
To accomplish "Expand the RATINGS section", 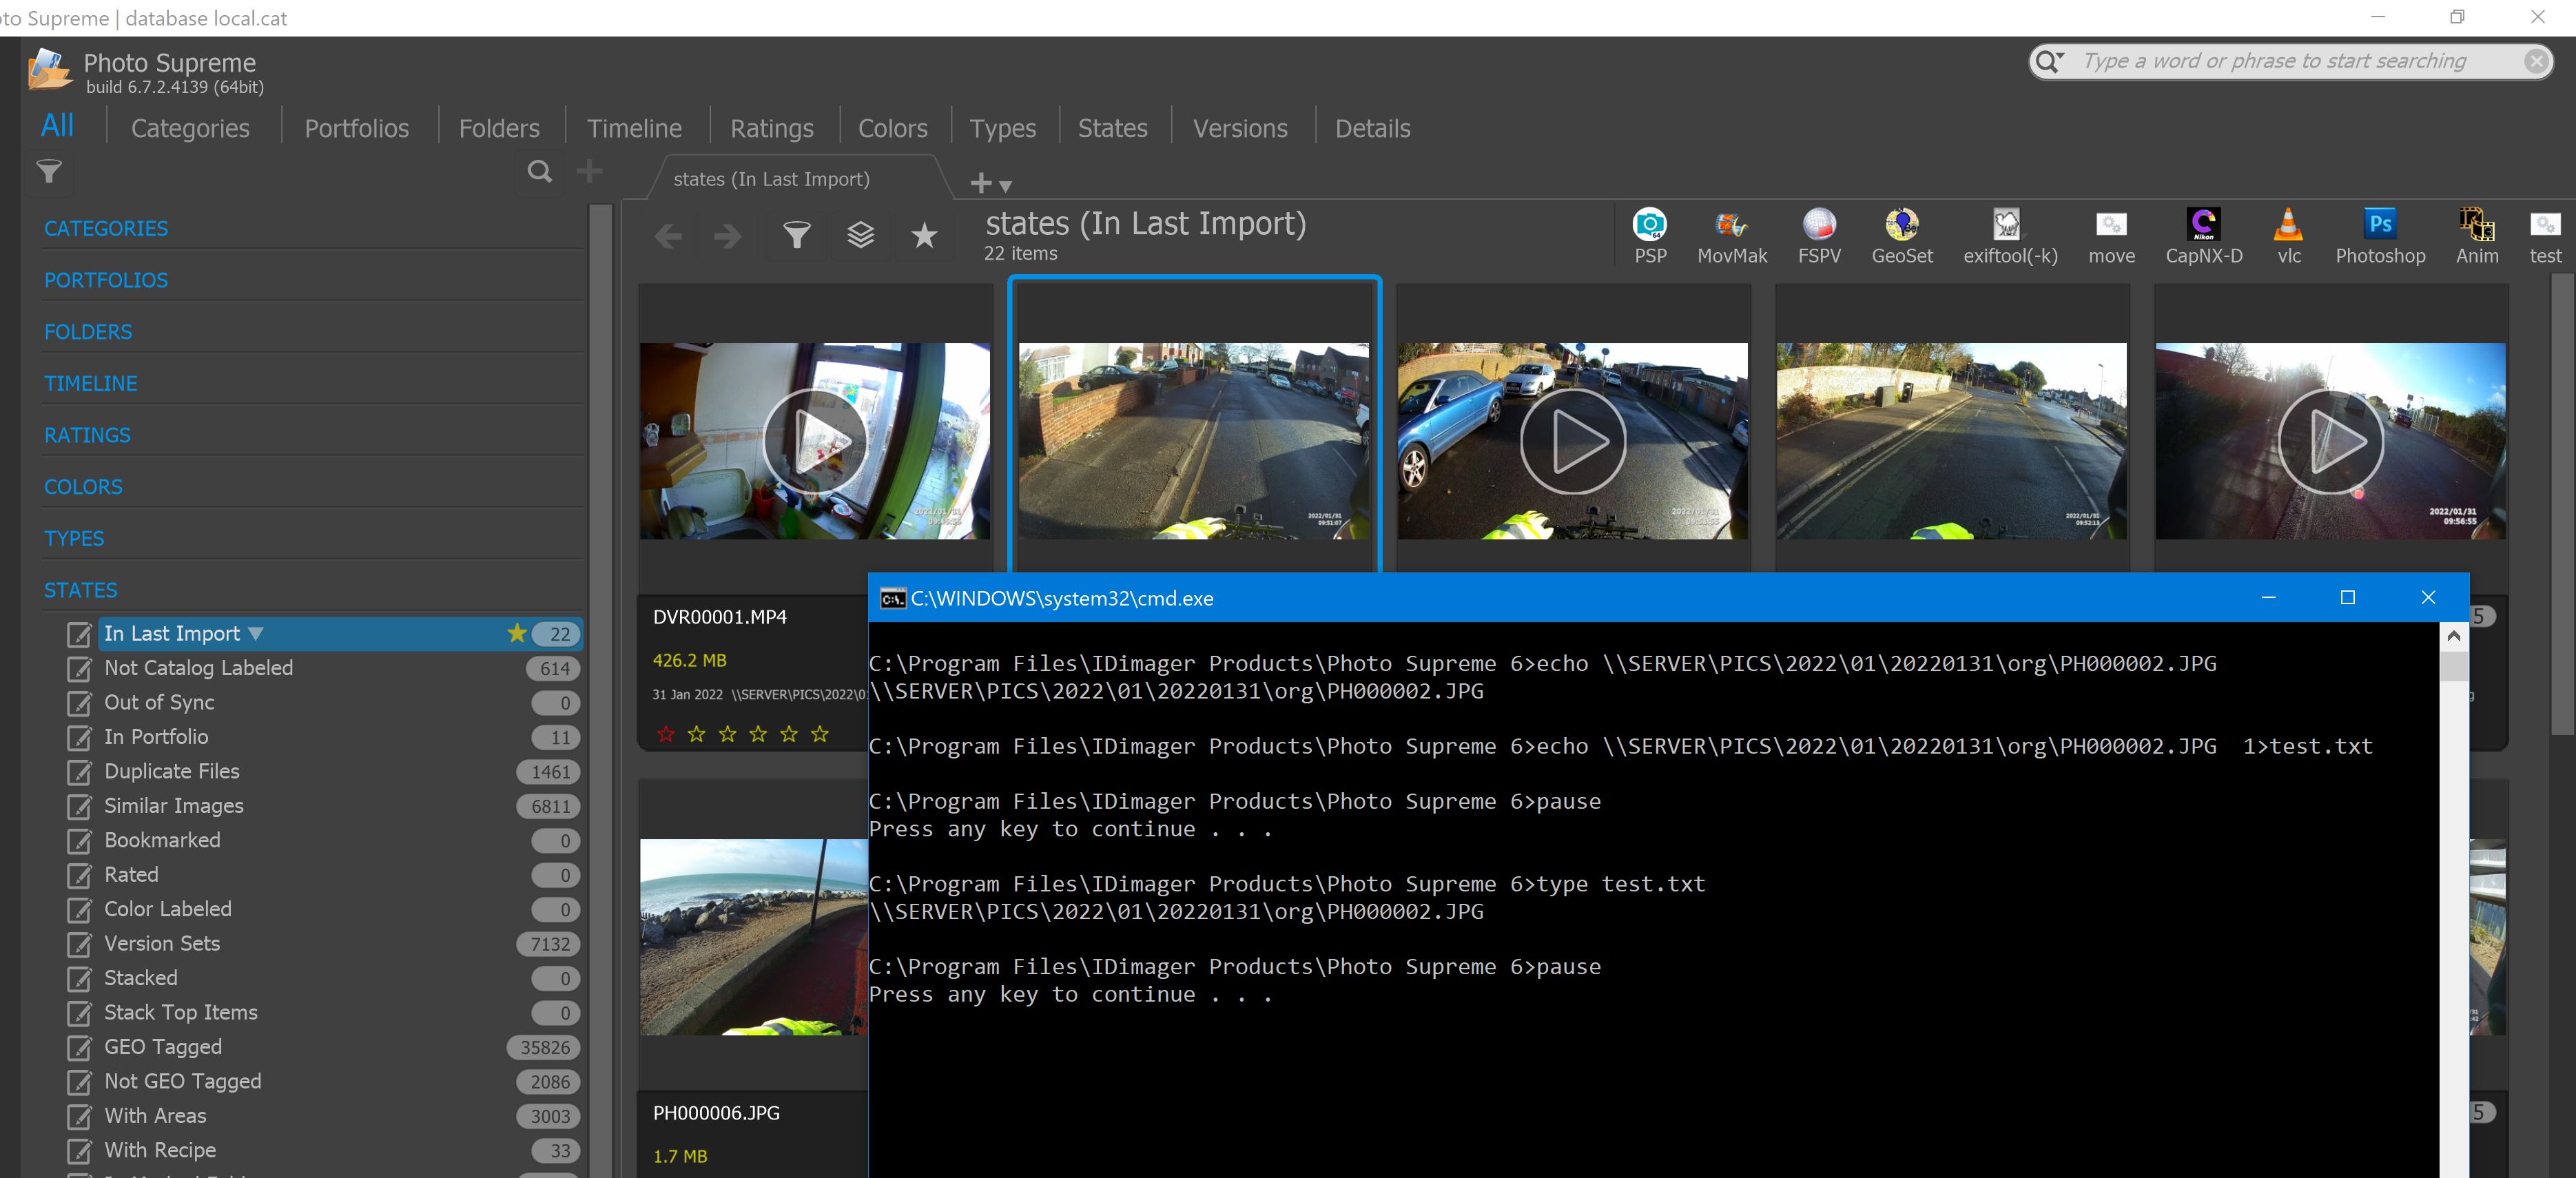I will (87, 435).
